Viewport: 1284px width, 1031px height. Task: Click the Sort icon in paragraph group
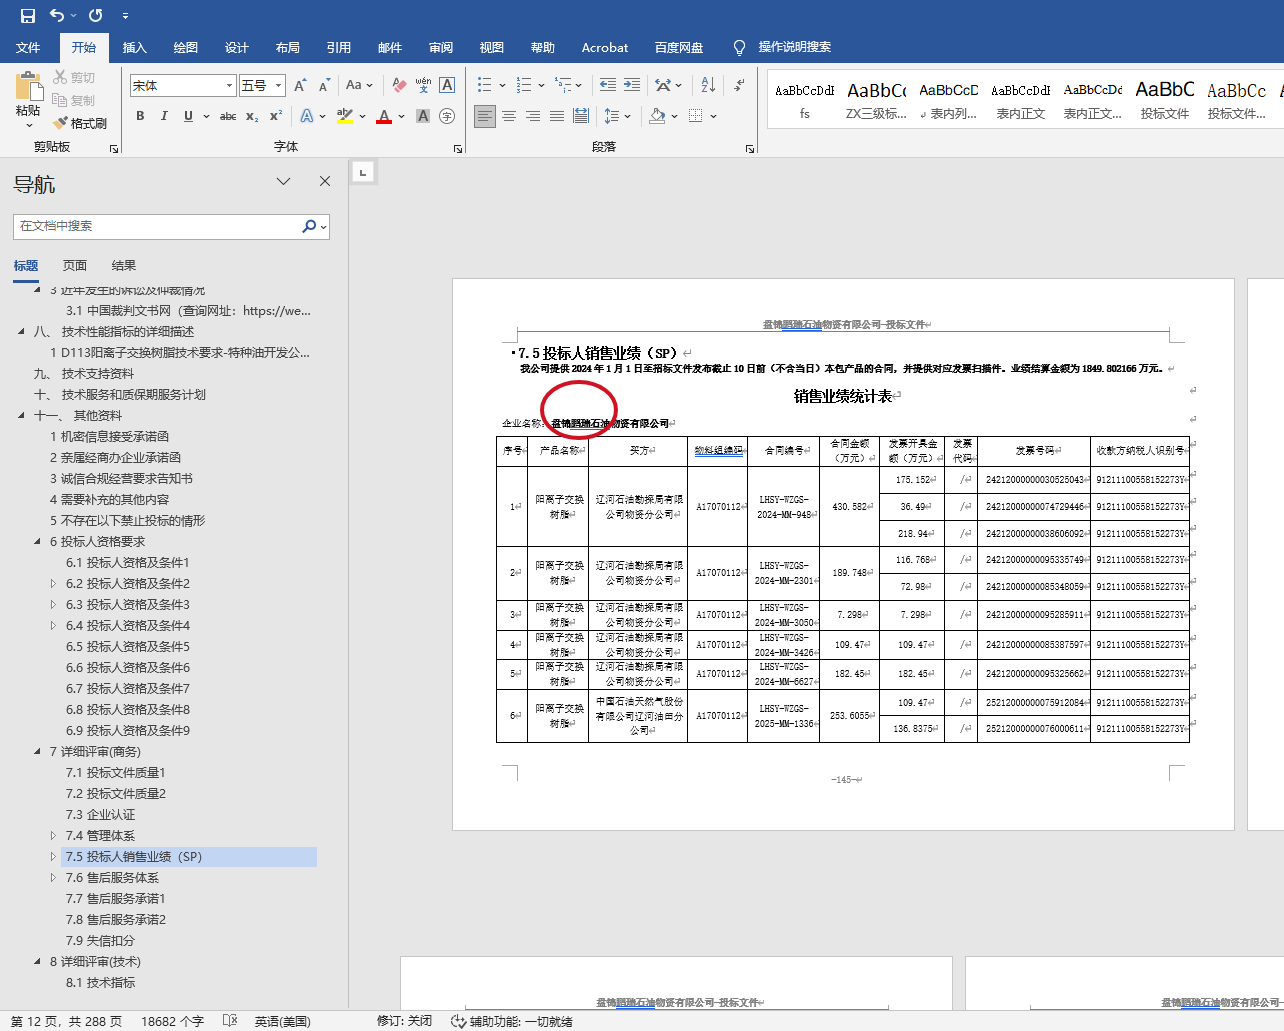708,85
